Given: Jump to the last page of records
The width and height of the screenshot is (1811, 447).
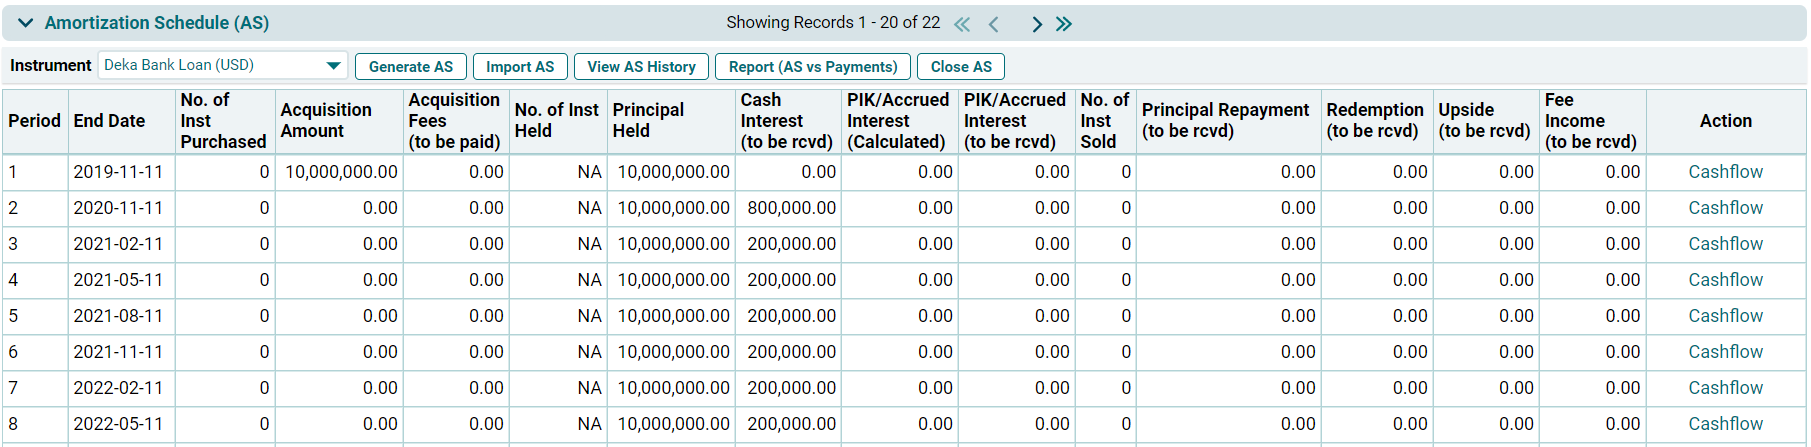Looking at the screenshot, I should coord(1064,24).
